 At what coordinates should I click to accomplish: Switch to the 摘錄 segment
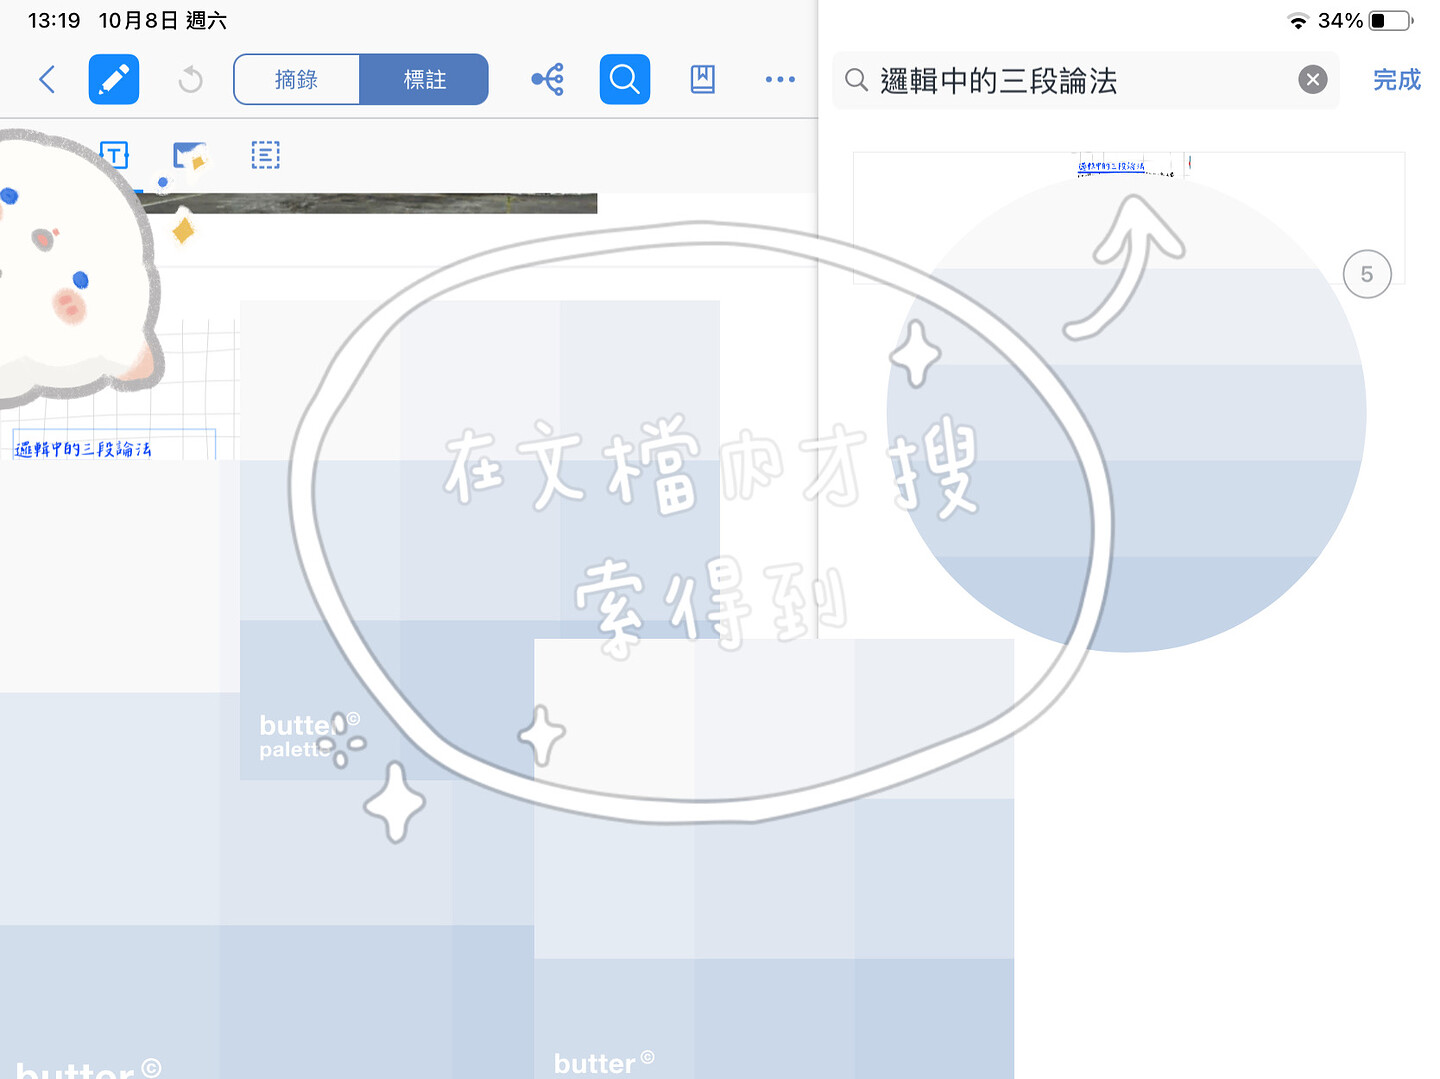click(x=296, y=79)
